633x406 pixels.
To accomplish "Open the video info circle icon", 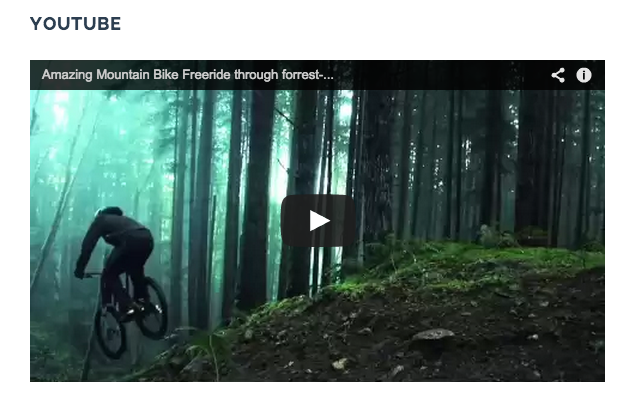I will pos(583,75).
